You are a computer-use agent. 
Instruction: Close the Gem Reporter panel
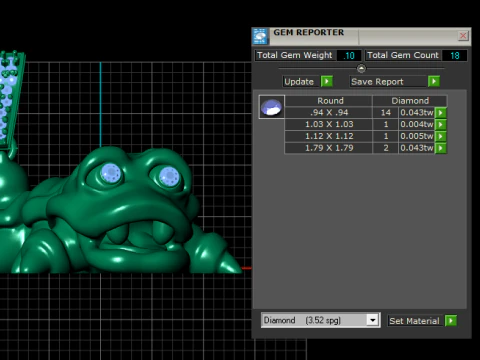pyautogui.click(x=463, y=36)
